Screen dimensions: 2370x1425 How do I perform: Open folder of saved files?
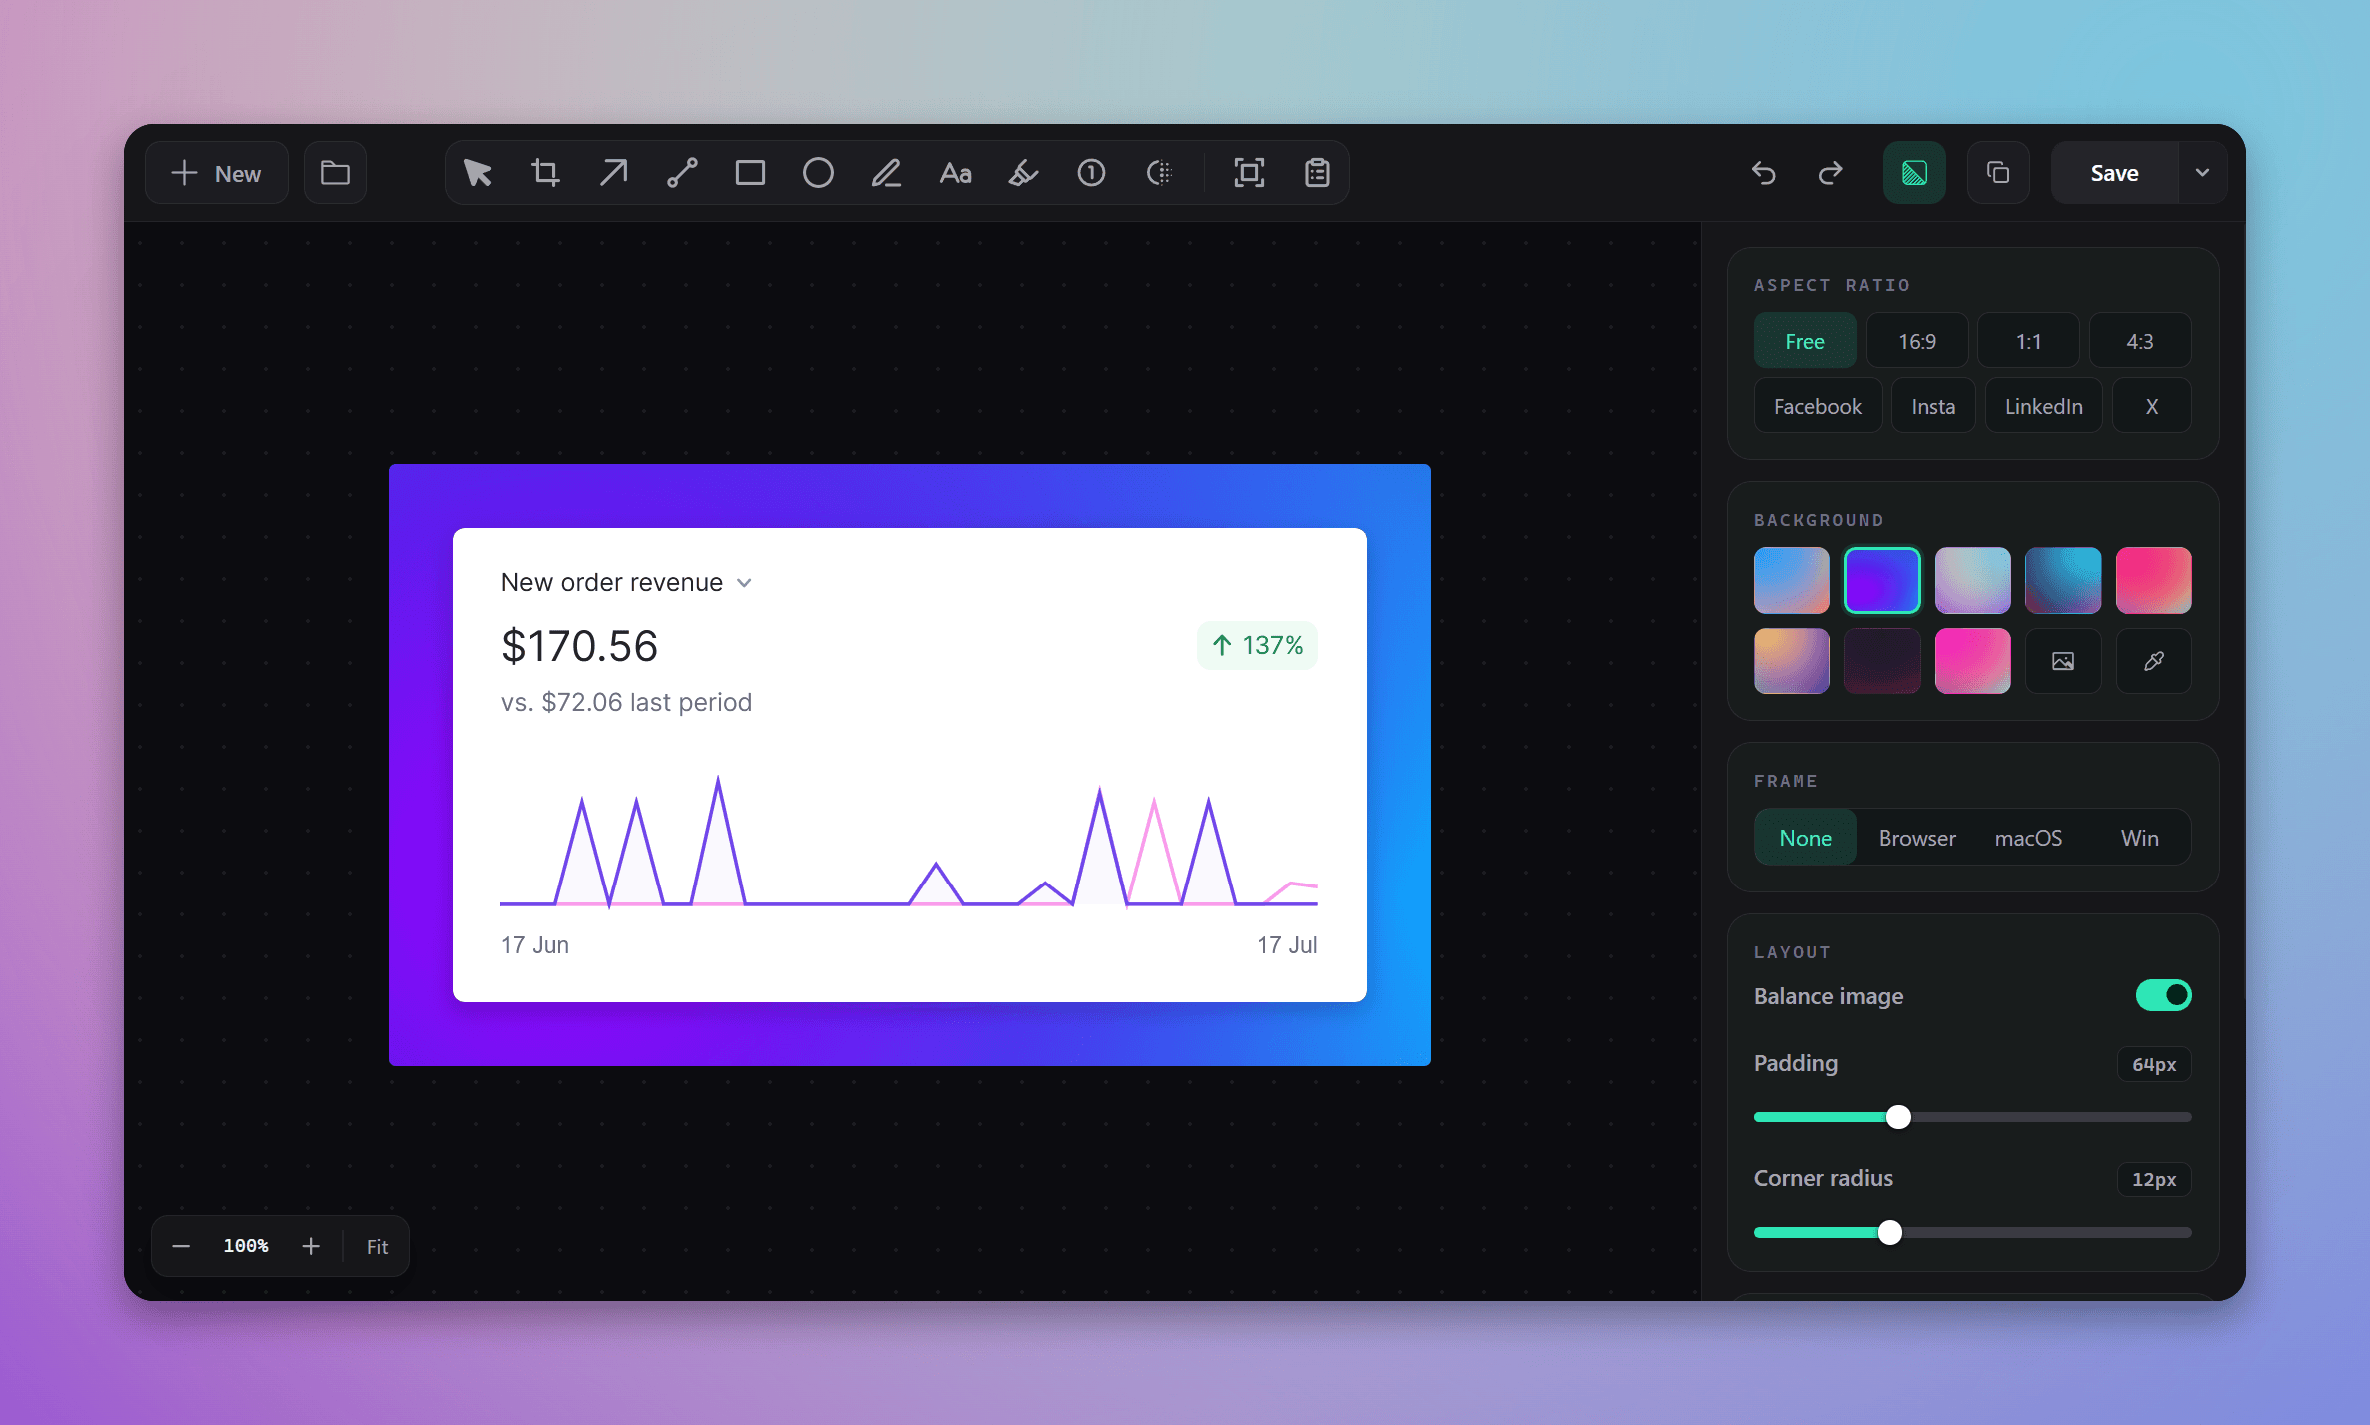pos(335,173)
